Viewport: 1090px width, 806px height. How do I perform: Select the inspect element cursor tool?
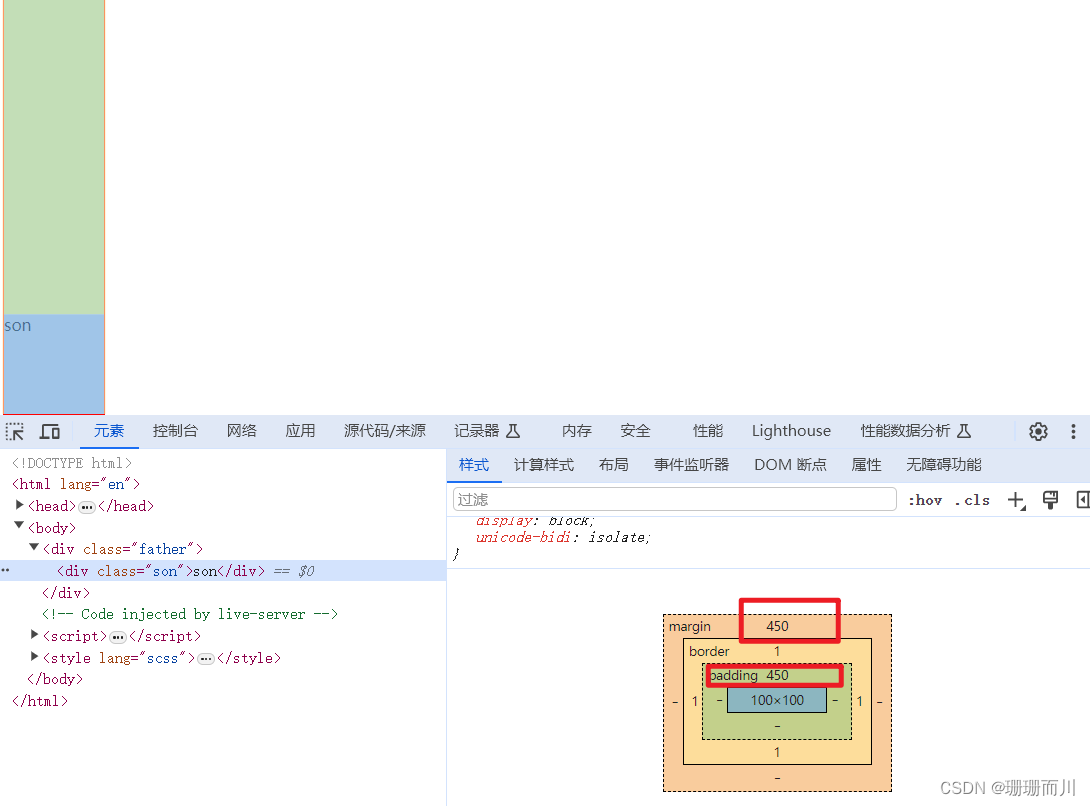[x=15, y=431]
